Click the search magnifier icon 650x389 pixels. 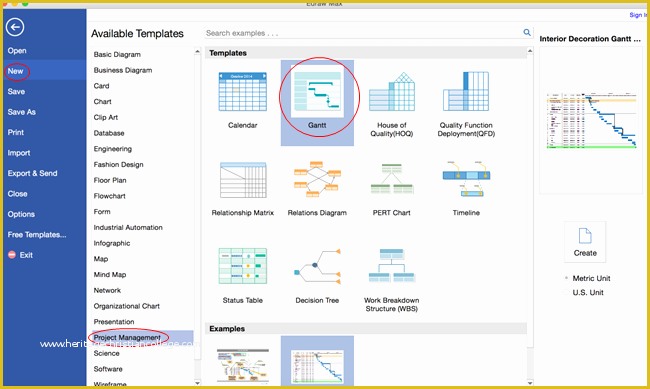(527, 32)
